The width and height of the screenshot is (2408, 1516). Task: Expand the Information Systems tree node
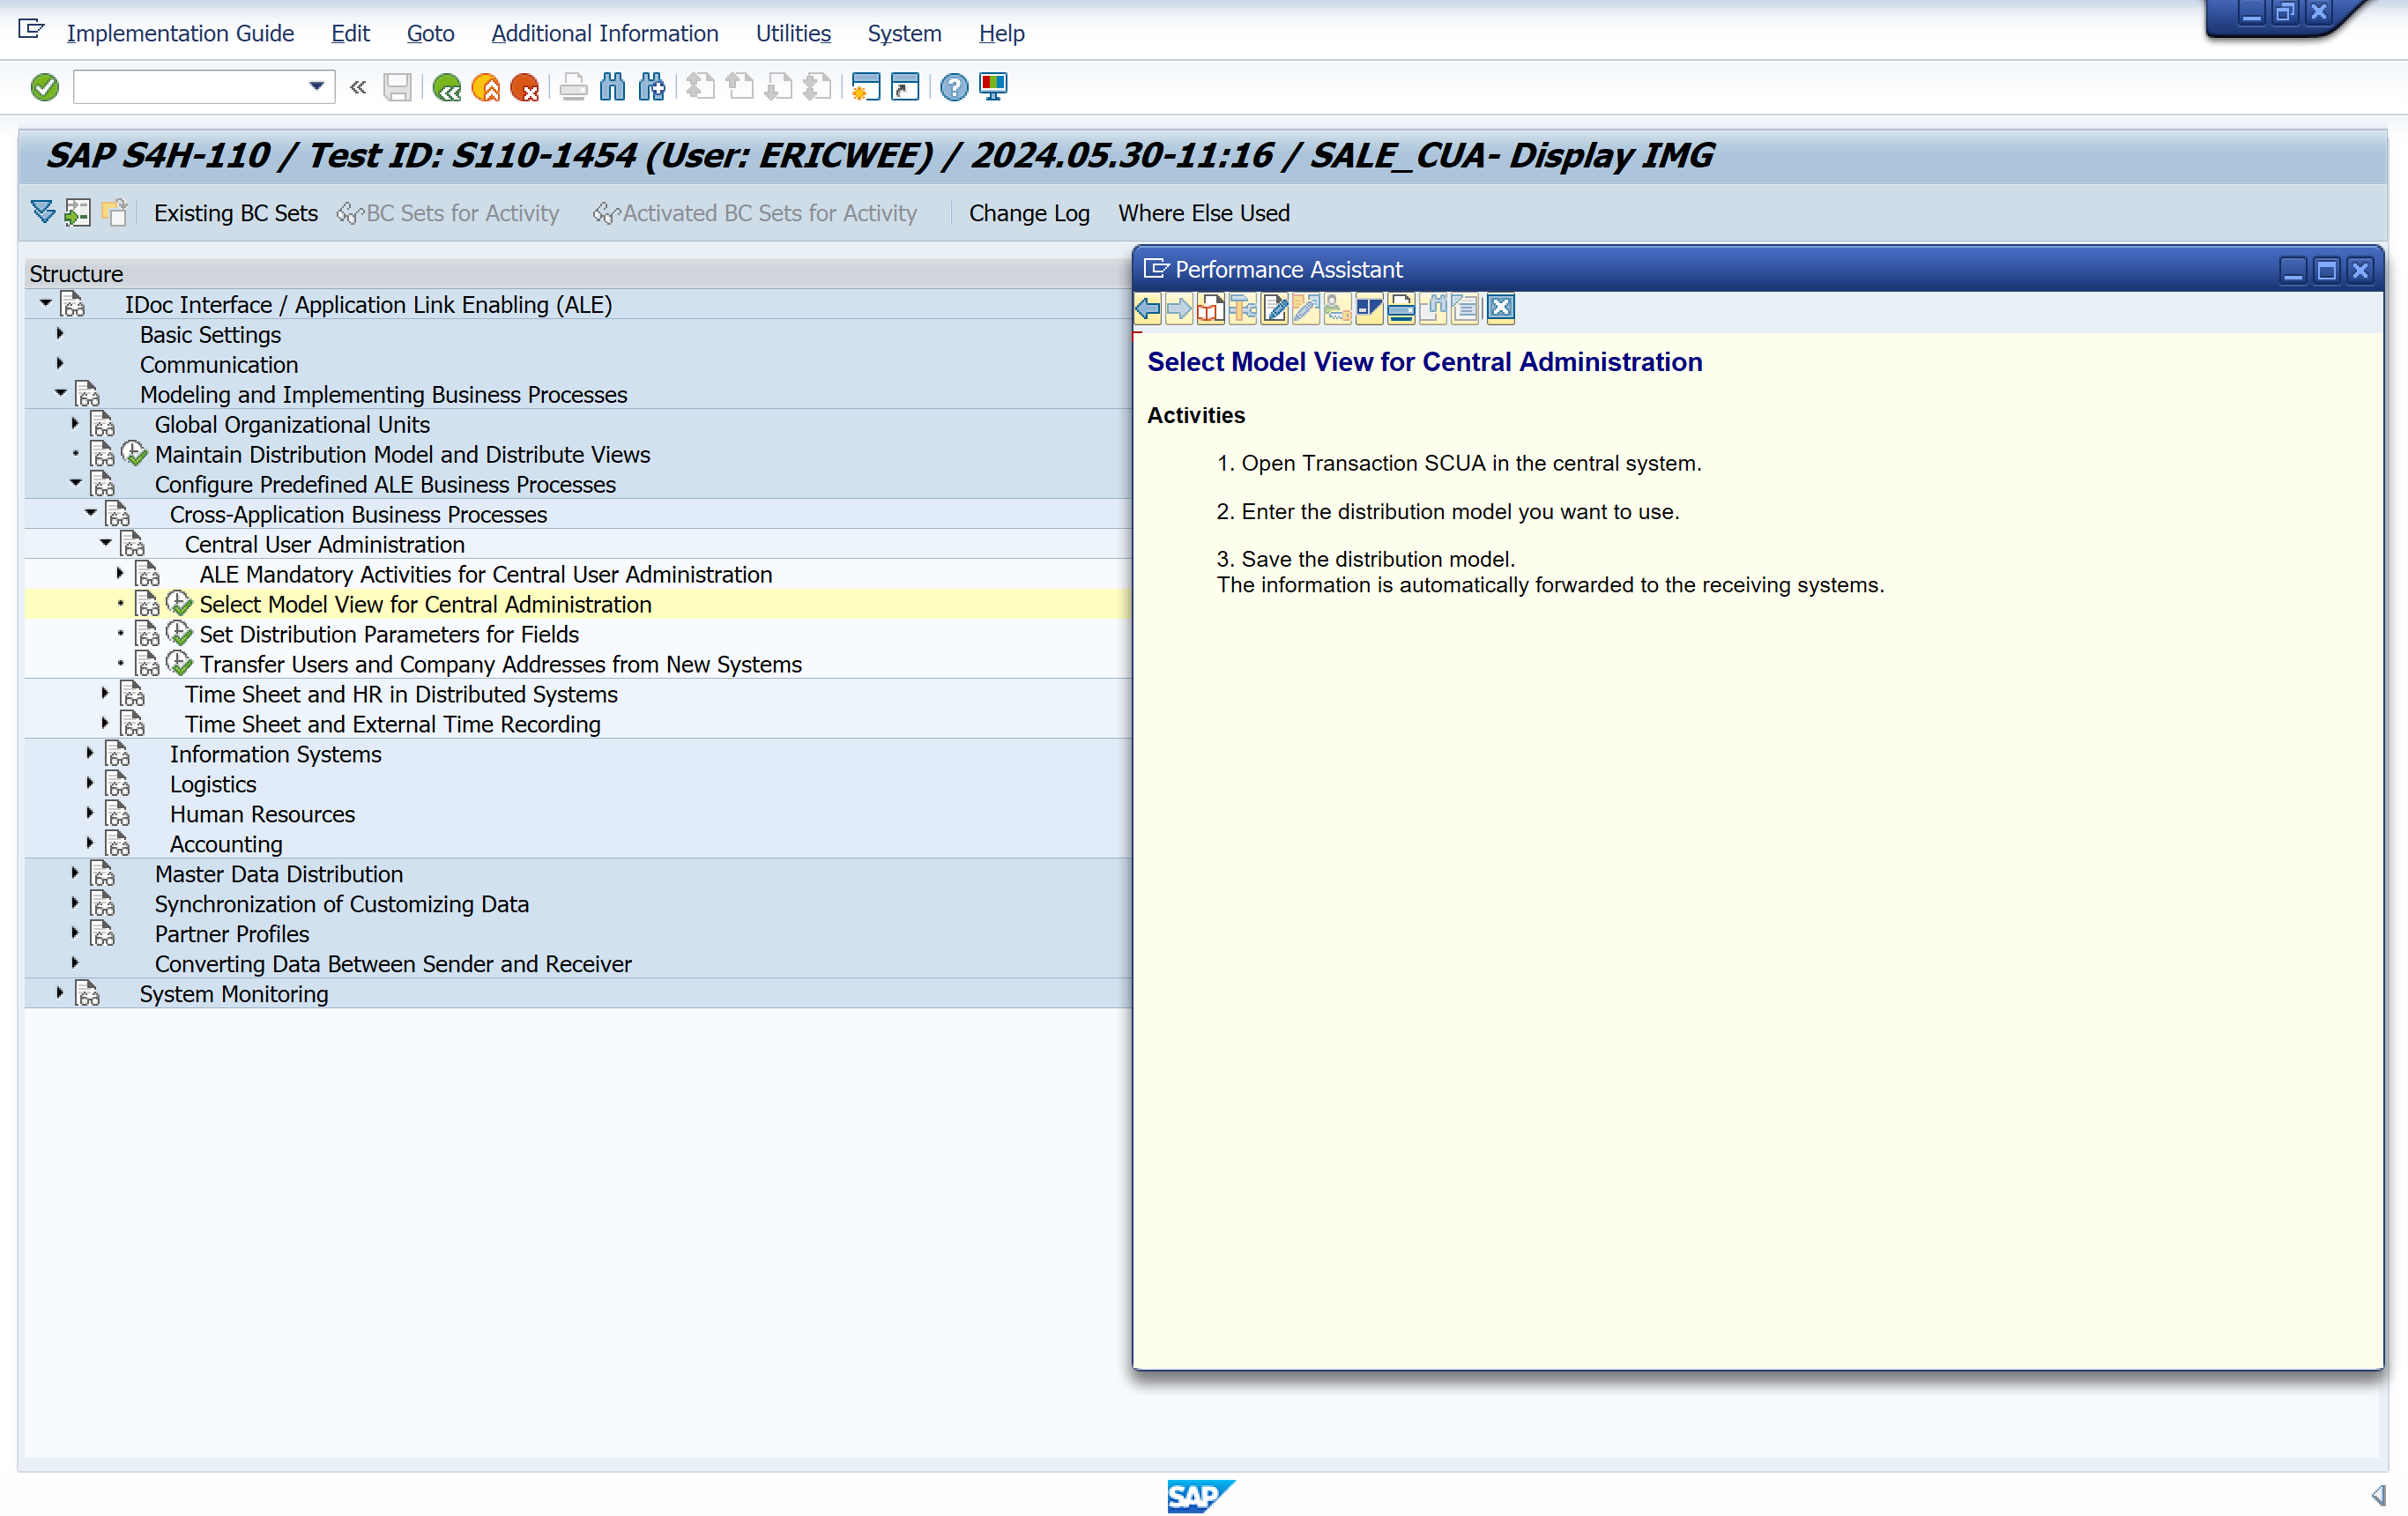[x=90, y=753]
